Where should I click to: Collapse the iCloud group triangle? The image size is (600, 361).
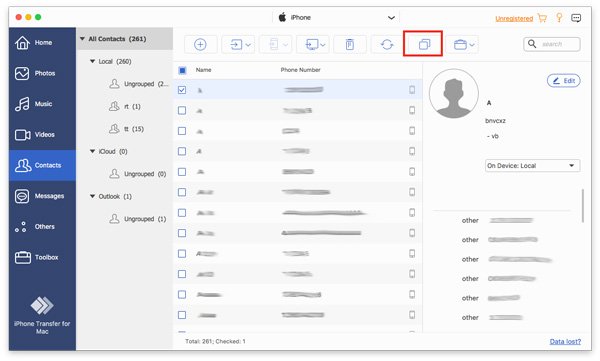[x=92, y=151]
